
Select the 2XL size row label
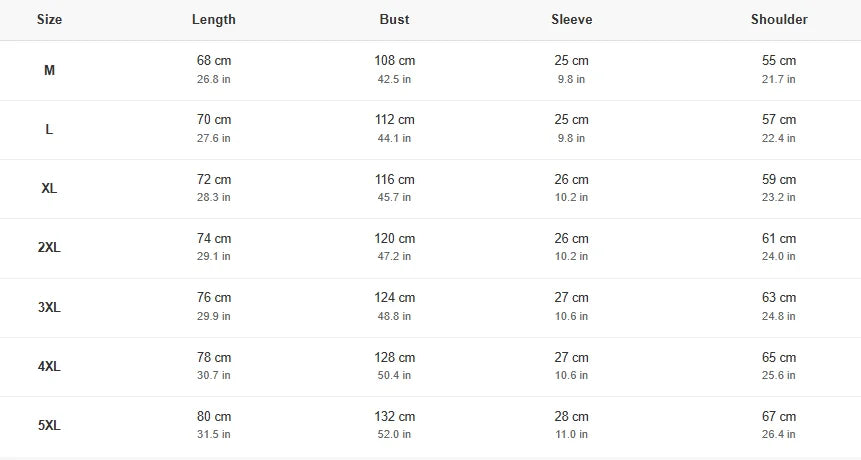click(49, 248)
